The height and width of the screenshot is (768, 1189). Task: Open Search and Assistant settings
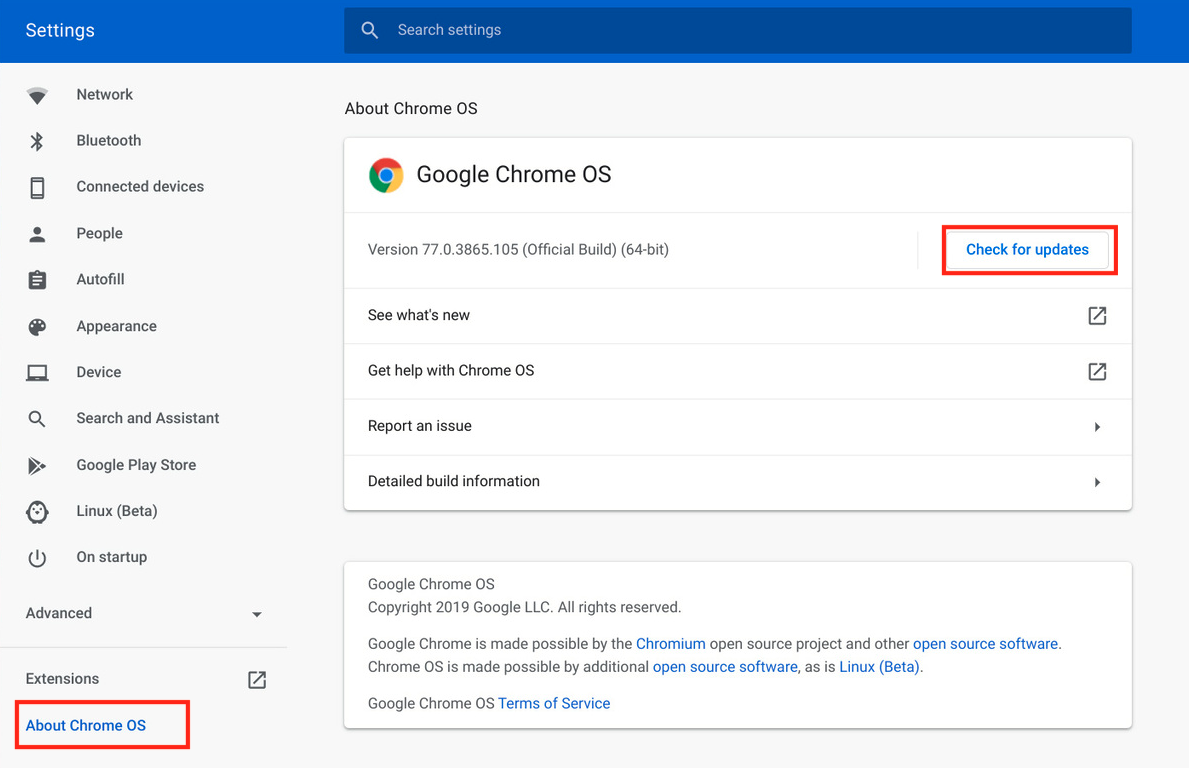coord(148,418)
